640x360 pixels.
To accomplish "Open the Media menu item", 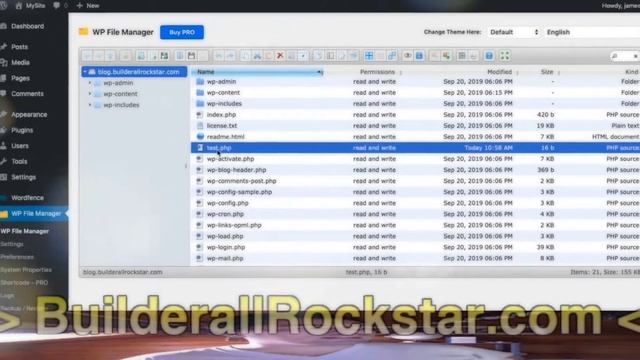I will coord(20,62).
